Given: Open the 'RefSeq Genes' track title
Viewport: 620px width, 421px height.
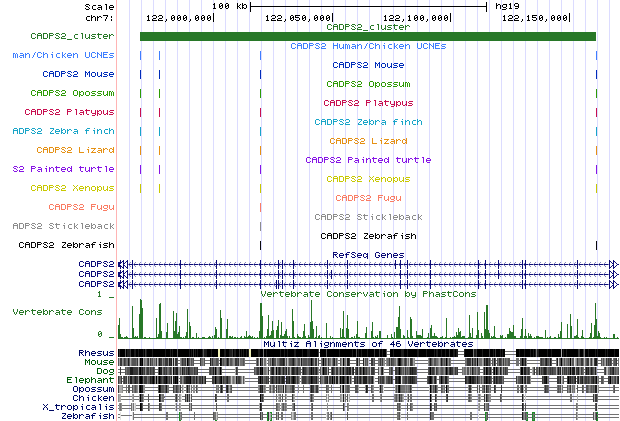Looking at the screenshot, I should click(368, 256).
